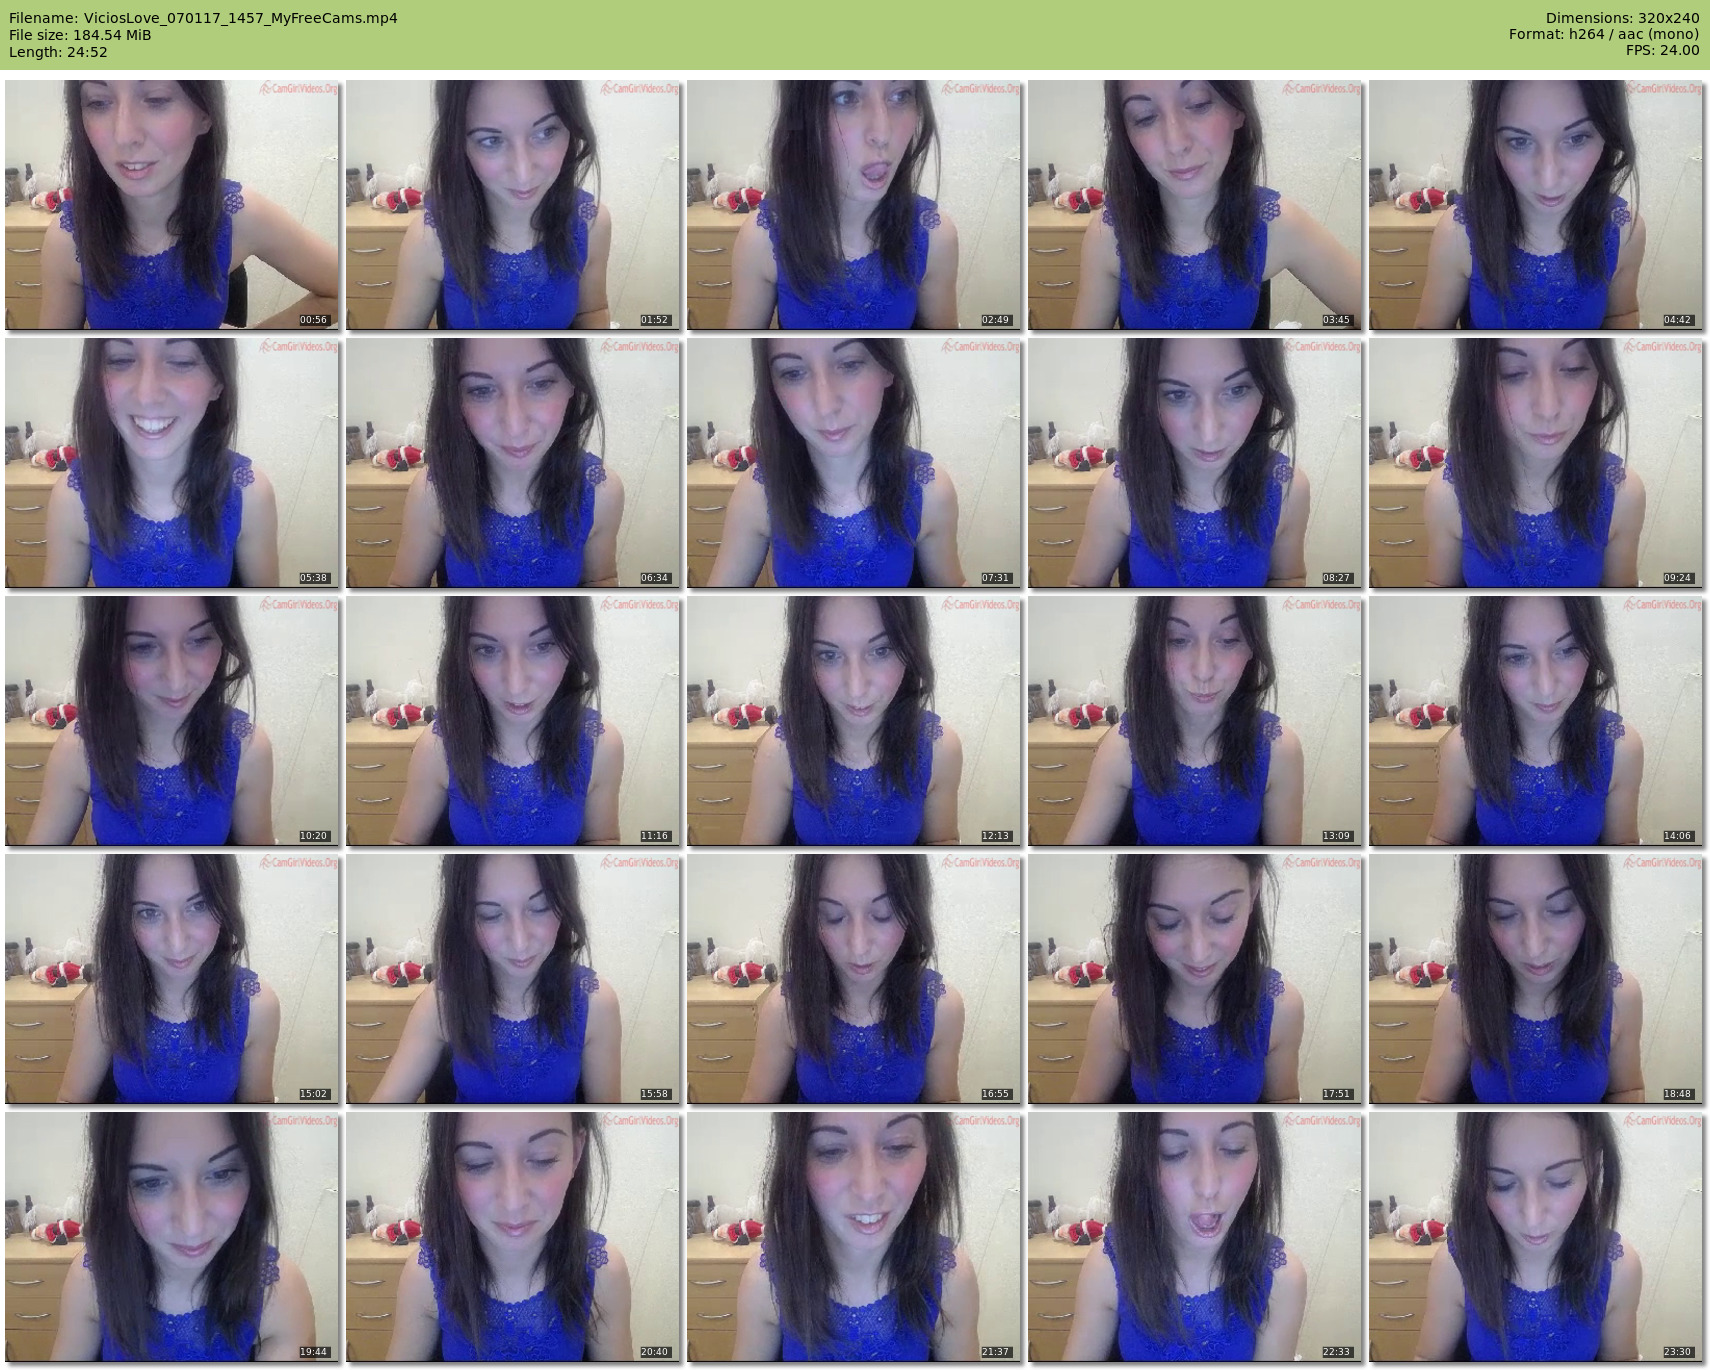Viewport: 1710px width, 1370px height.
Task: Click the Length 24:52 text
Action: [x=58, y=52]
